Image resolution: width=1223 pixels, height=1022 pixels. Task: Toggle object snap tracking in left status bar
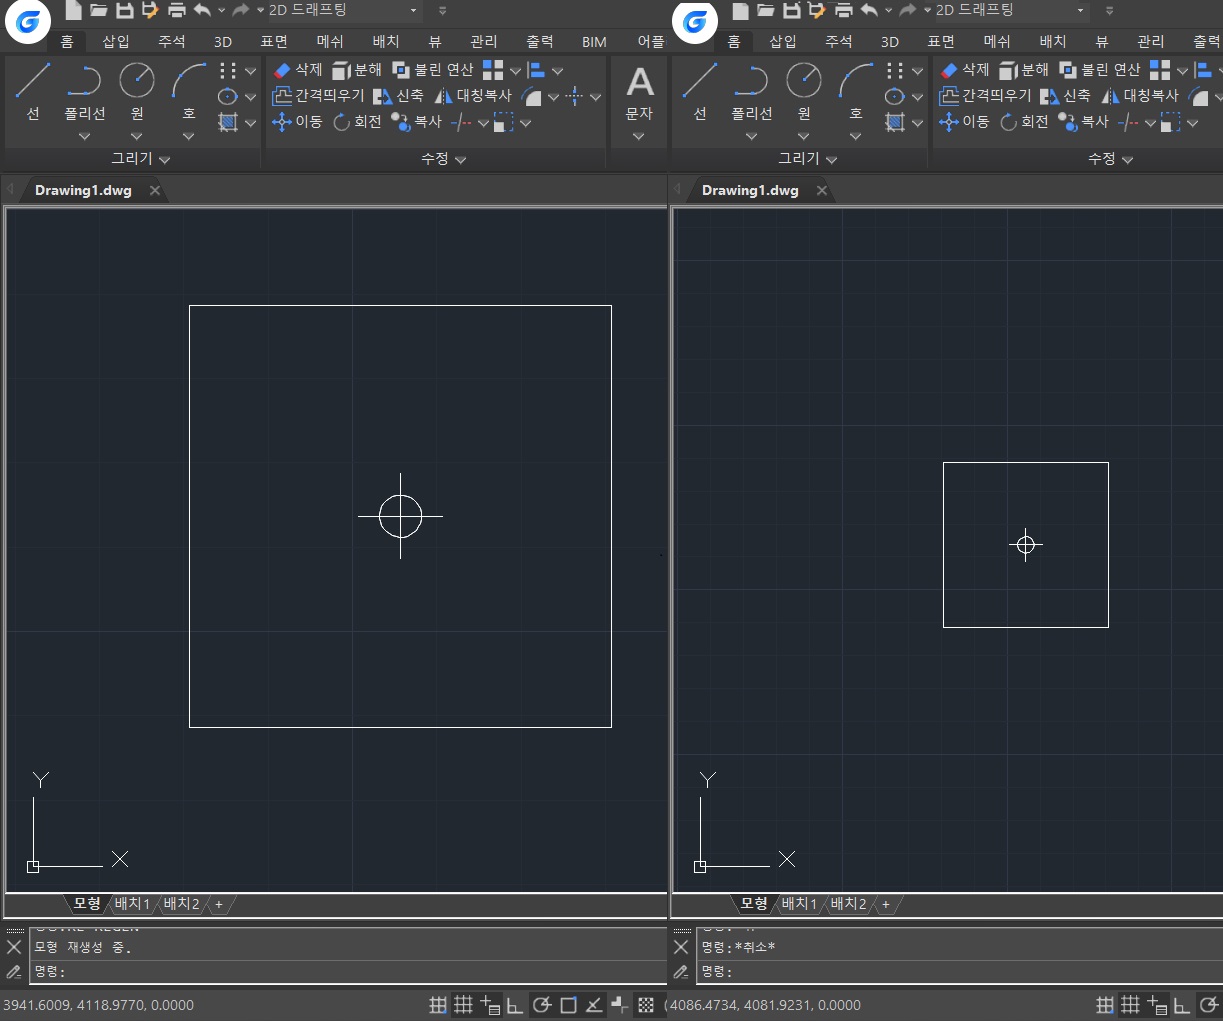(594, 1005)
